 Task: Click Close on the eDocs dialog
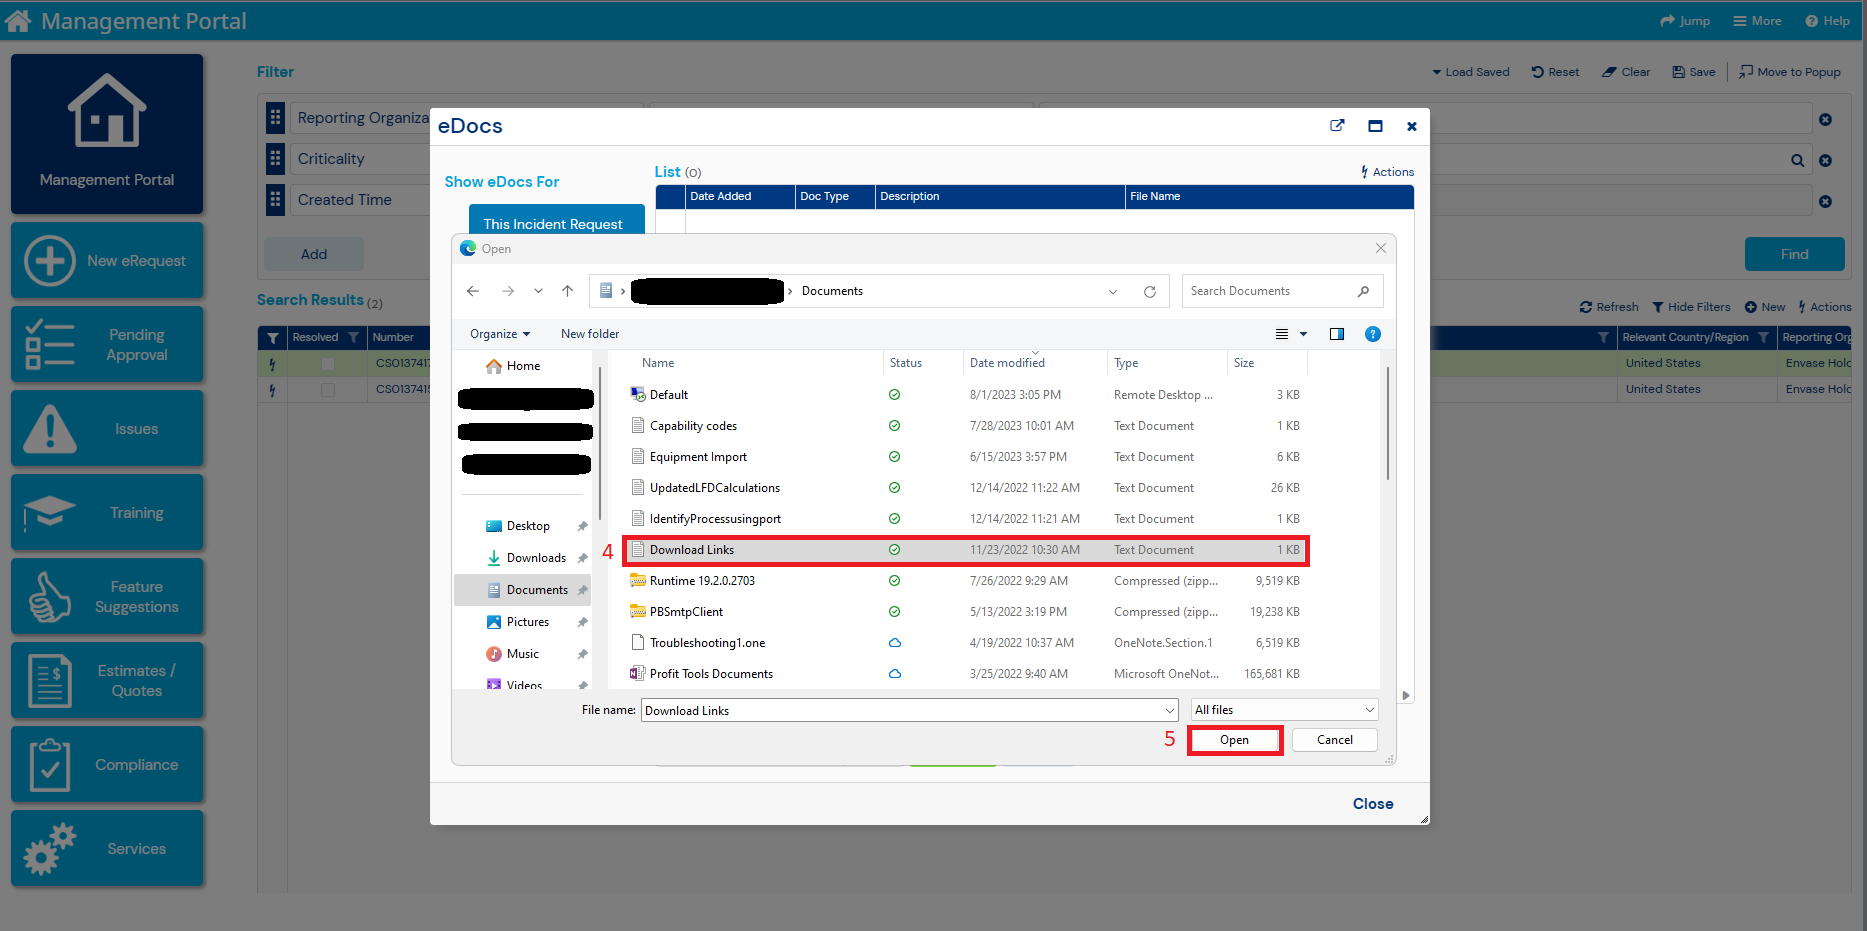tap(1372, 803)
